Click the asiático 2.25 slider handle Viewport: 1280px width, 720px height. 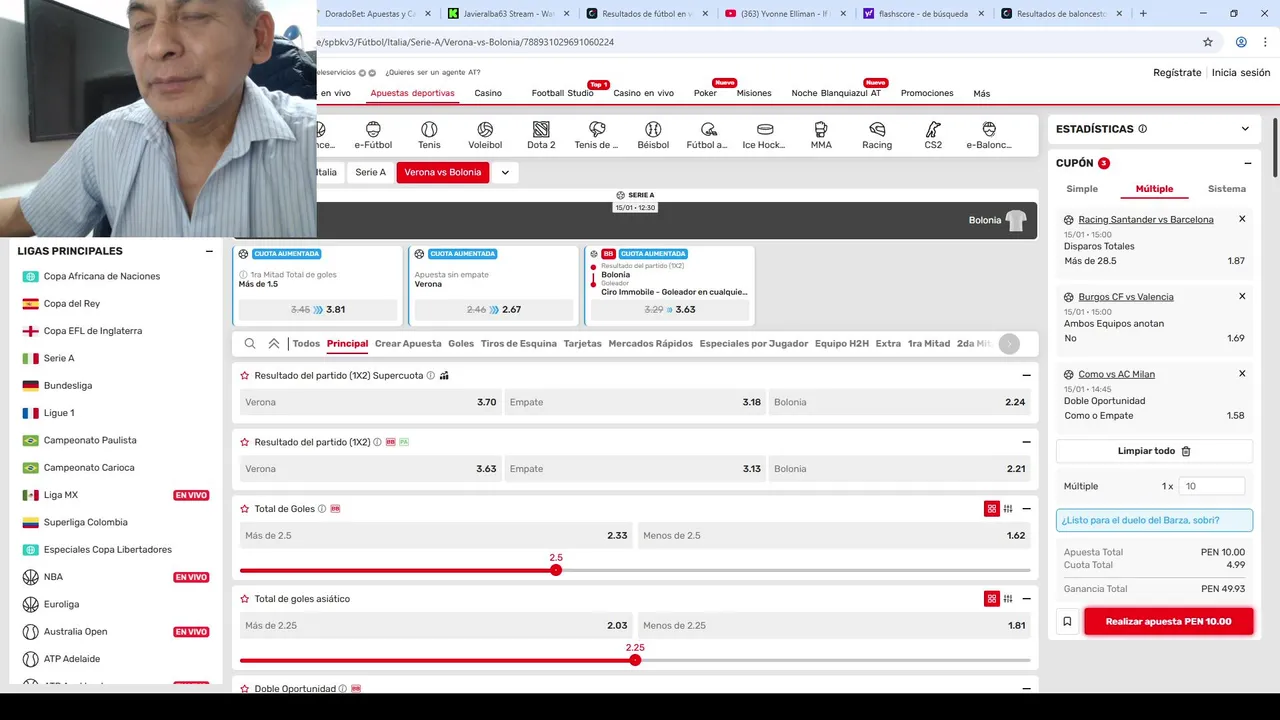click(635, 660)
